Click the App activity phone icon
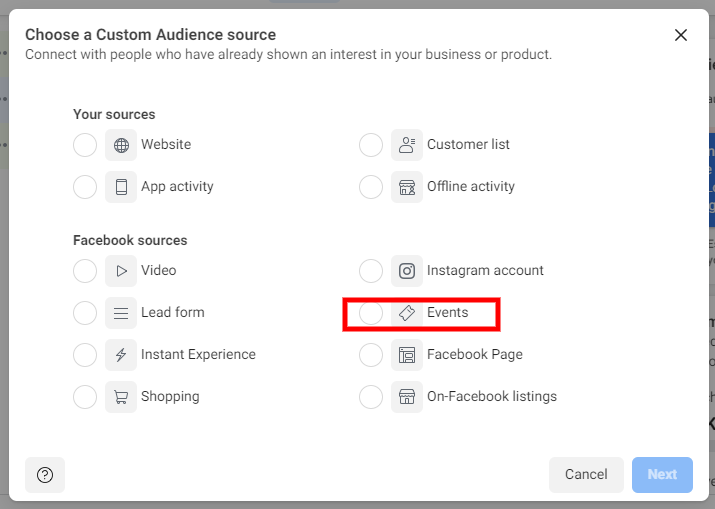 pos(121,187)
